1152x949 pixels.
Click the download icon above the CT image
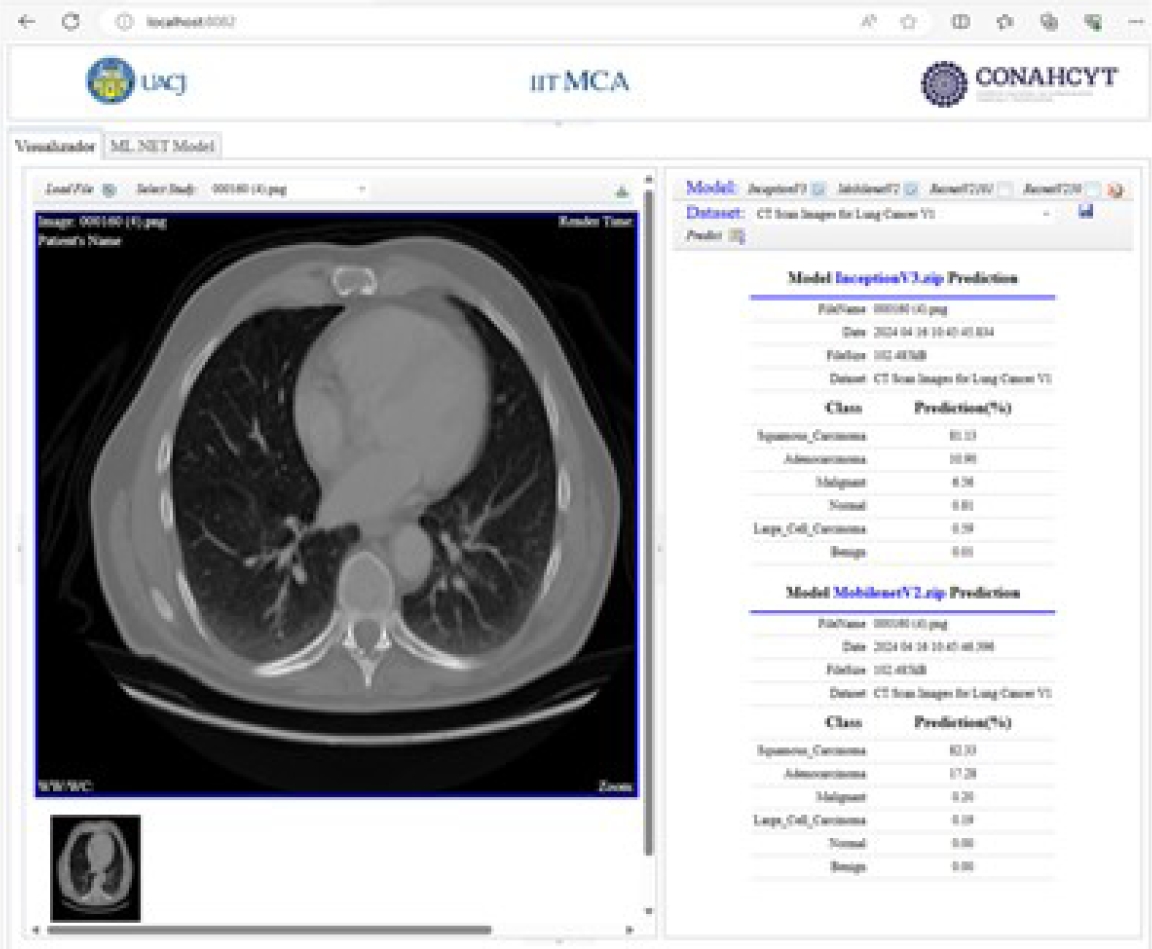[622, 191]
